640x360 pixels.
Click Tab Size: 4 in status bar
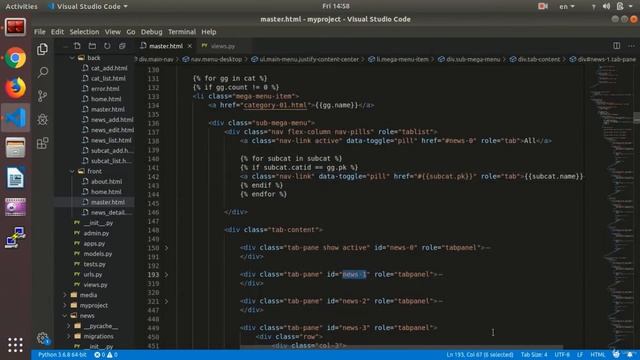pyautogui.click(x=534, y=355)
